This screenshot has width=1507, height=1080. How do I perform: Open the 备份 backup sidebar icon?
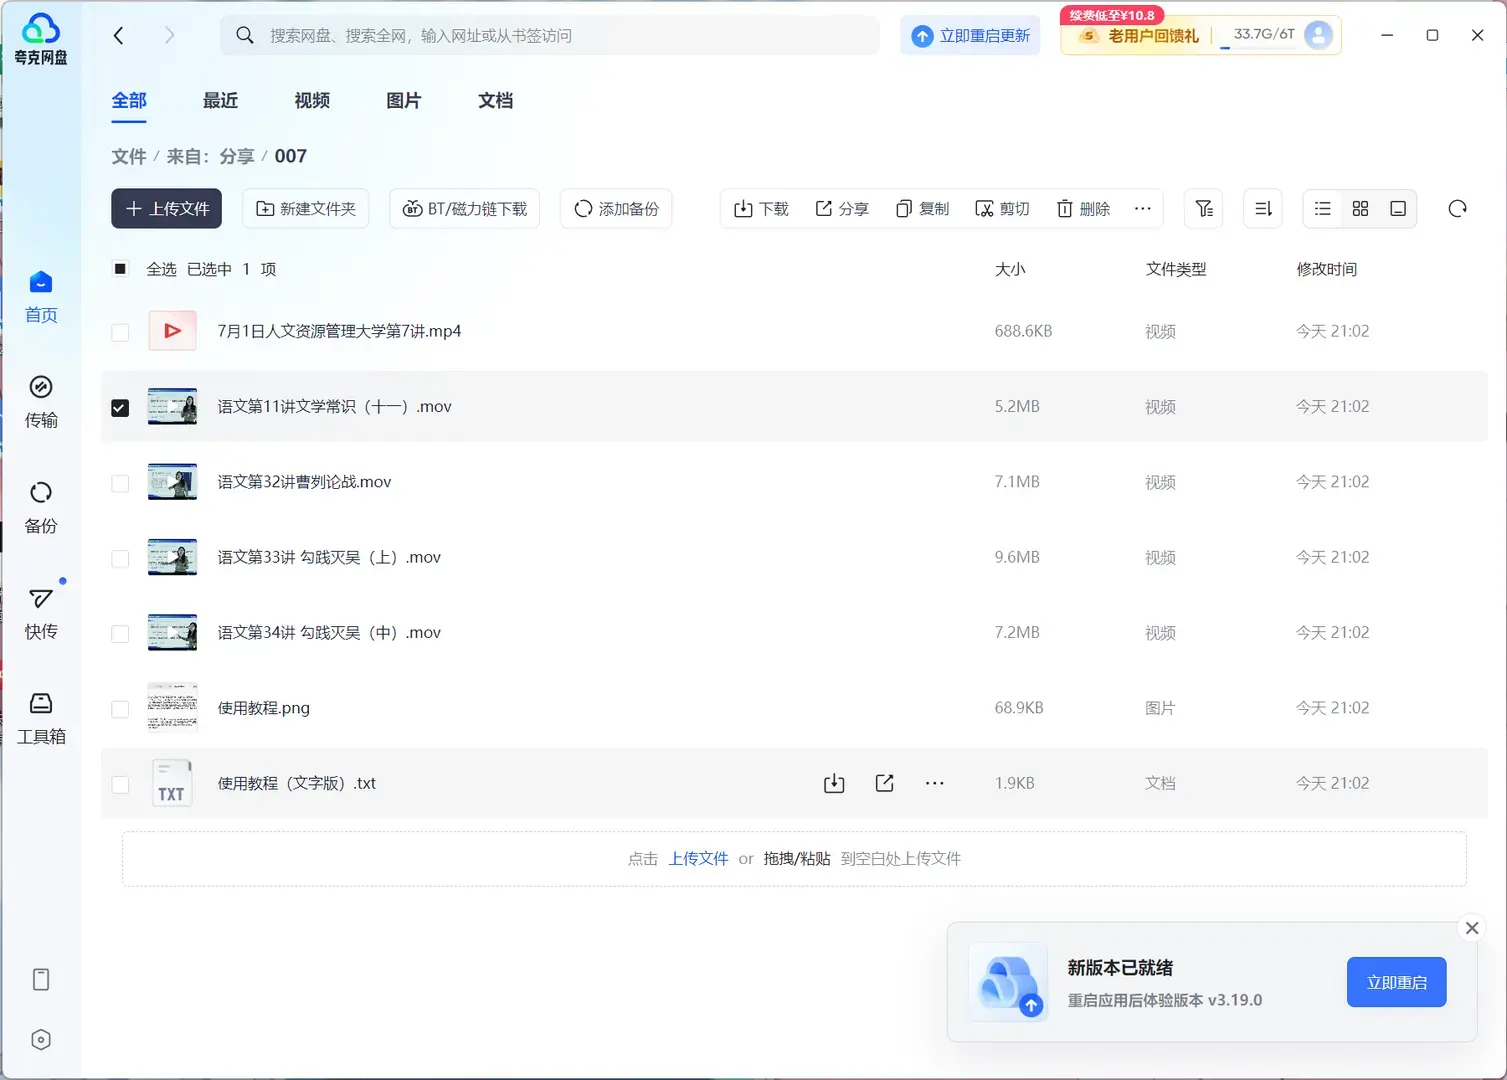(41, 507)
